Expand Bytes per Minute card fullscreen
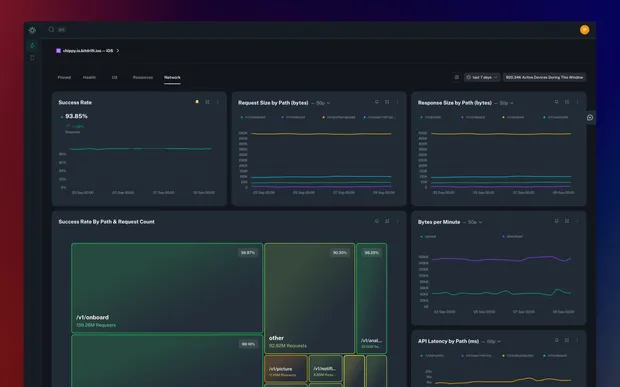620x387 pixels. coord(567,221)
